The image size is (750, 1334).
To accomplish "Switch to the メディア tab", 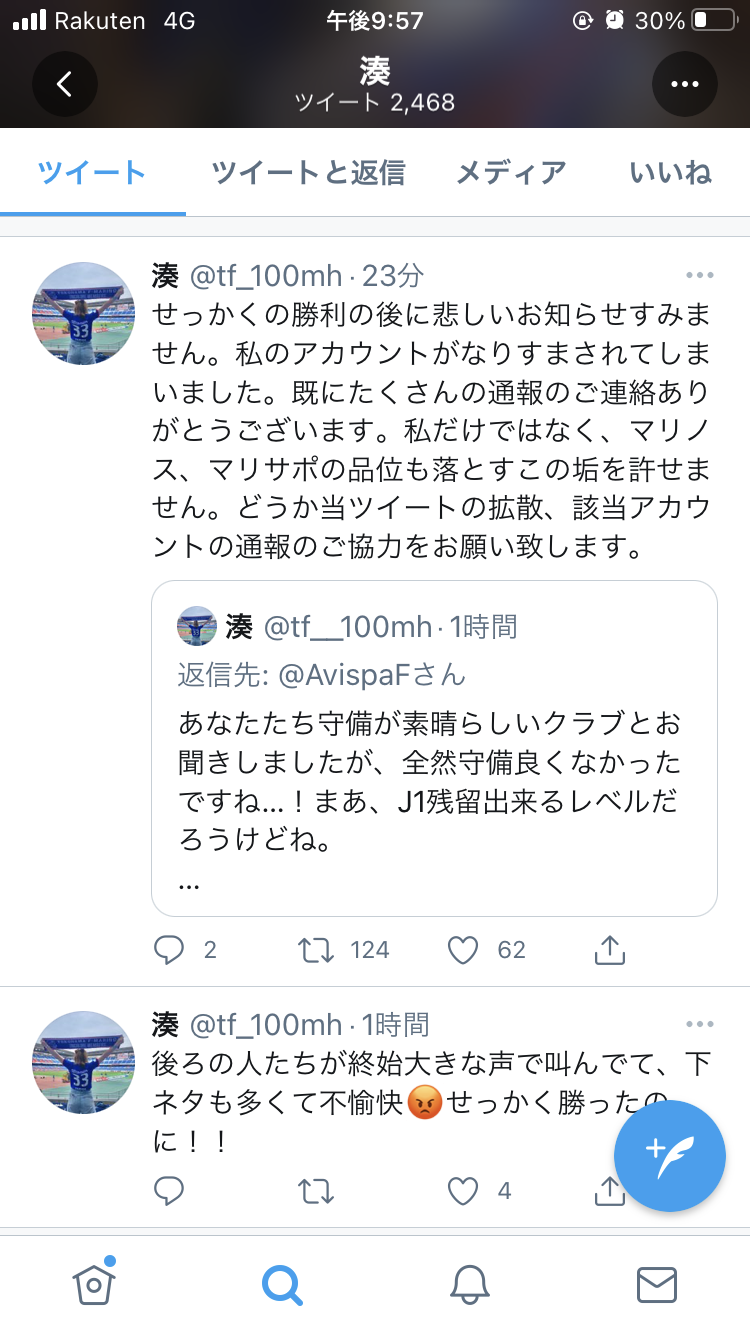I will click(511, 173).
